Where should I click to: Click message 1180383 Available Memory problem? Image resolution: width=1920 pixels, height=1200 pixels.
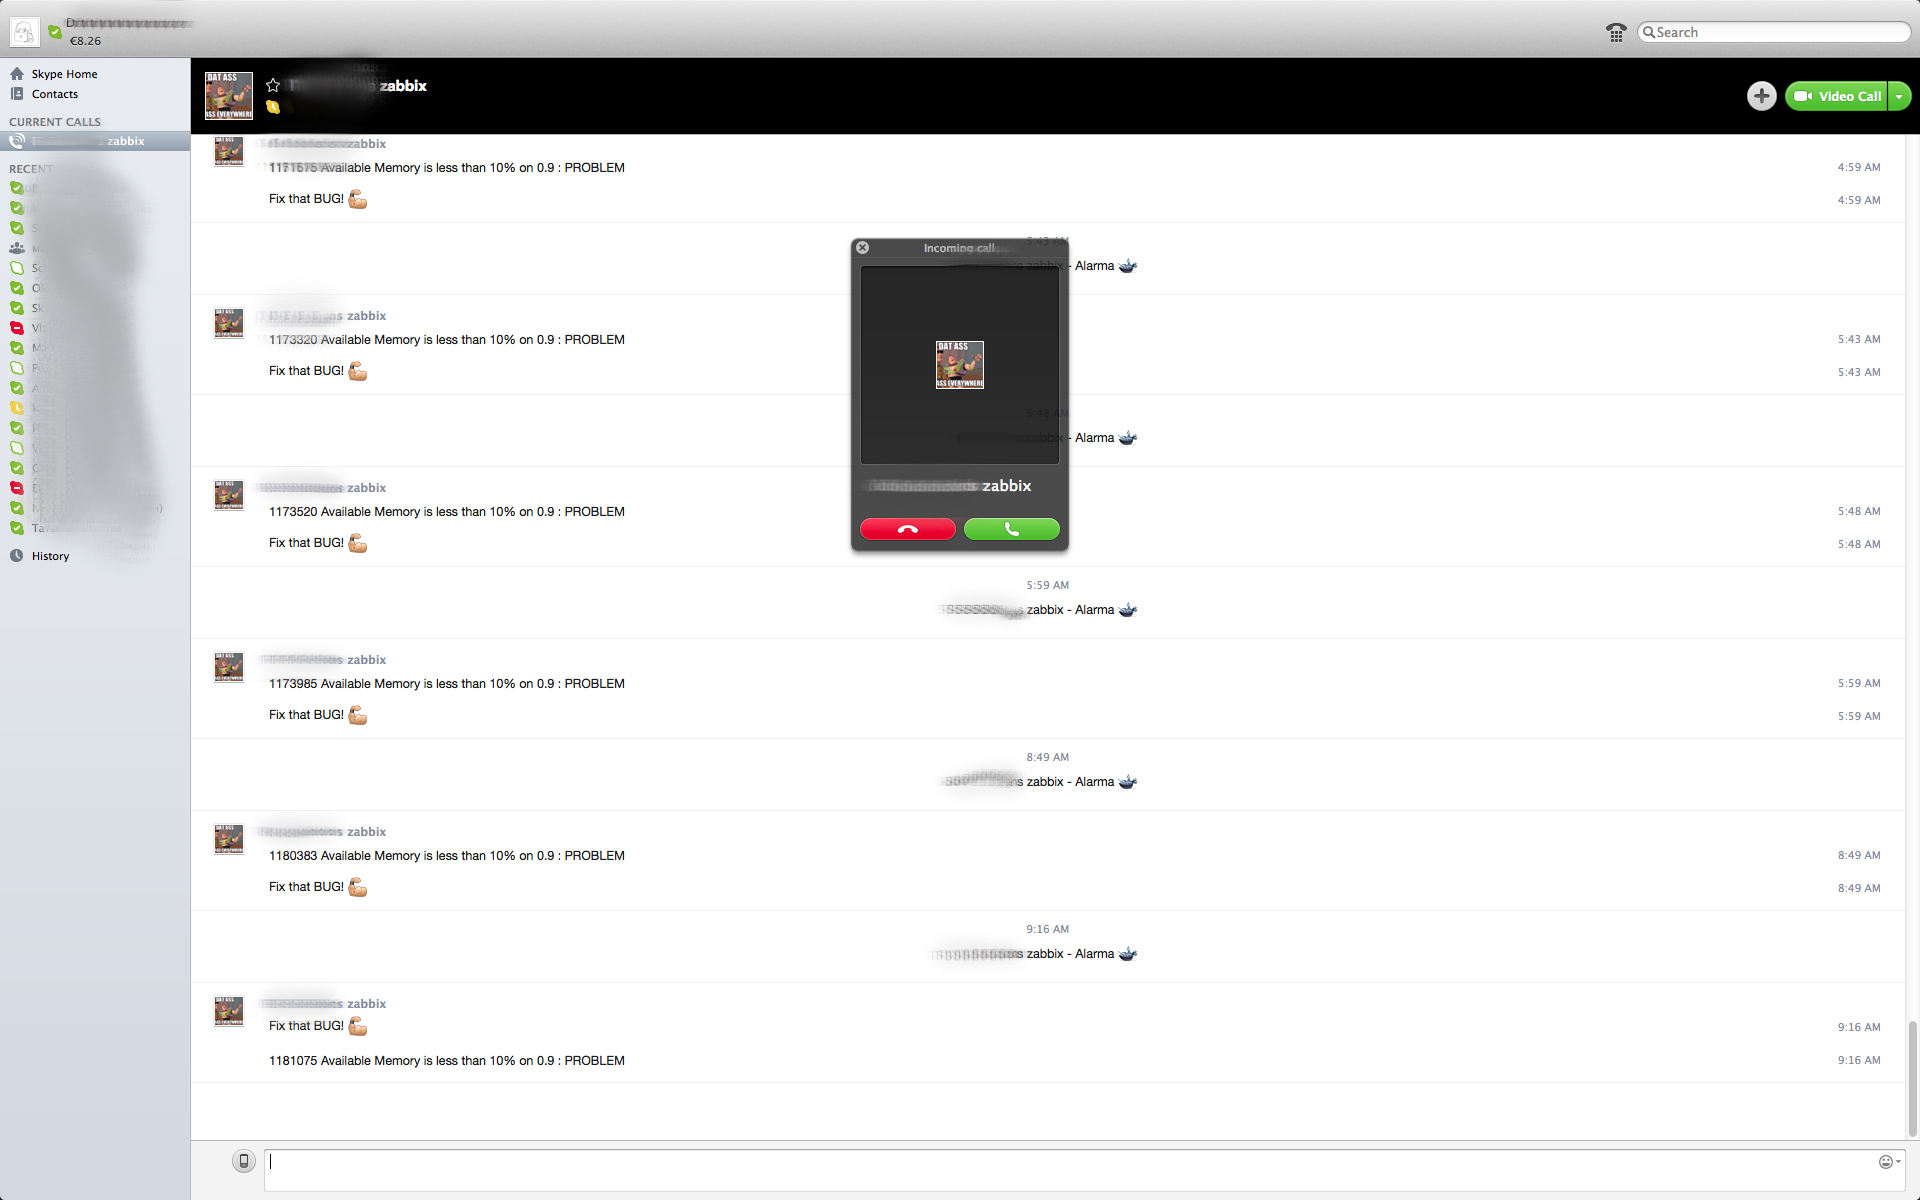446,856
